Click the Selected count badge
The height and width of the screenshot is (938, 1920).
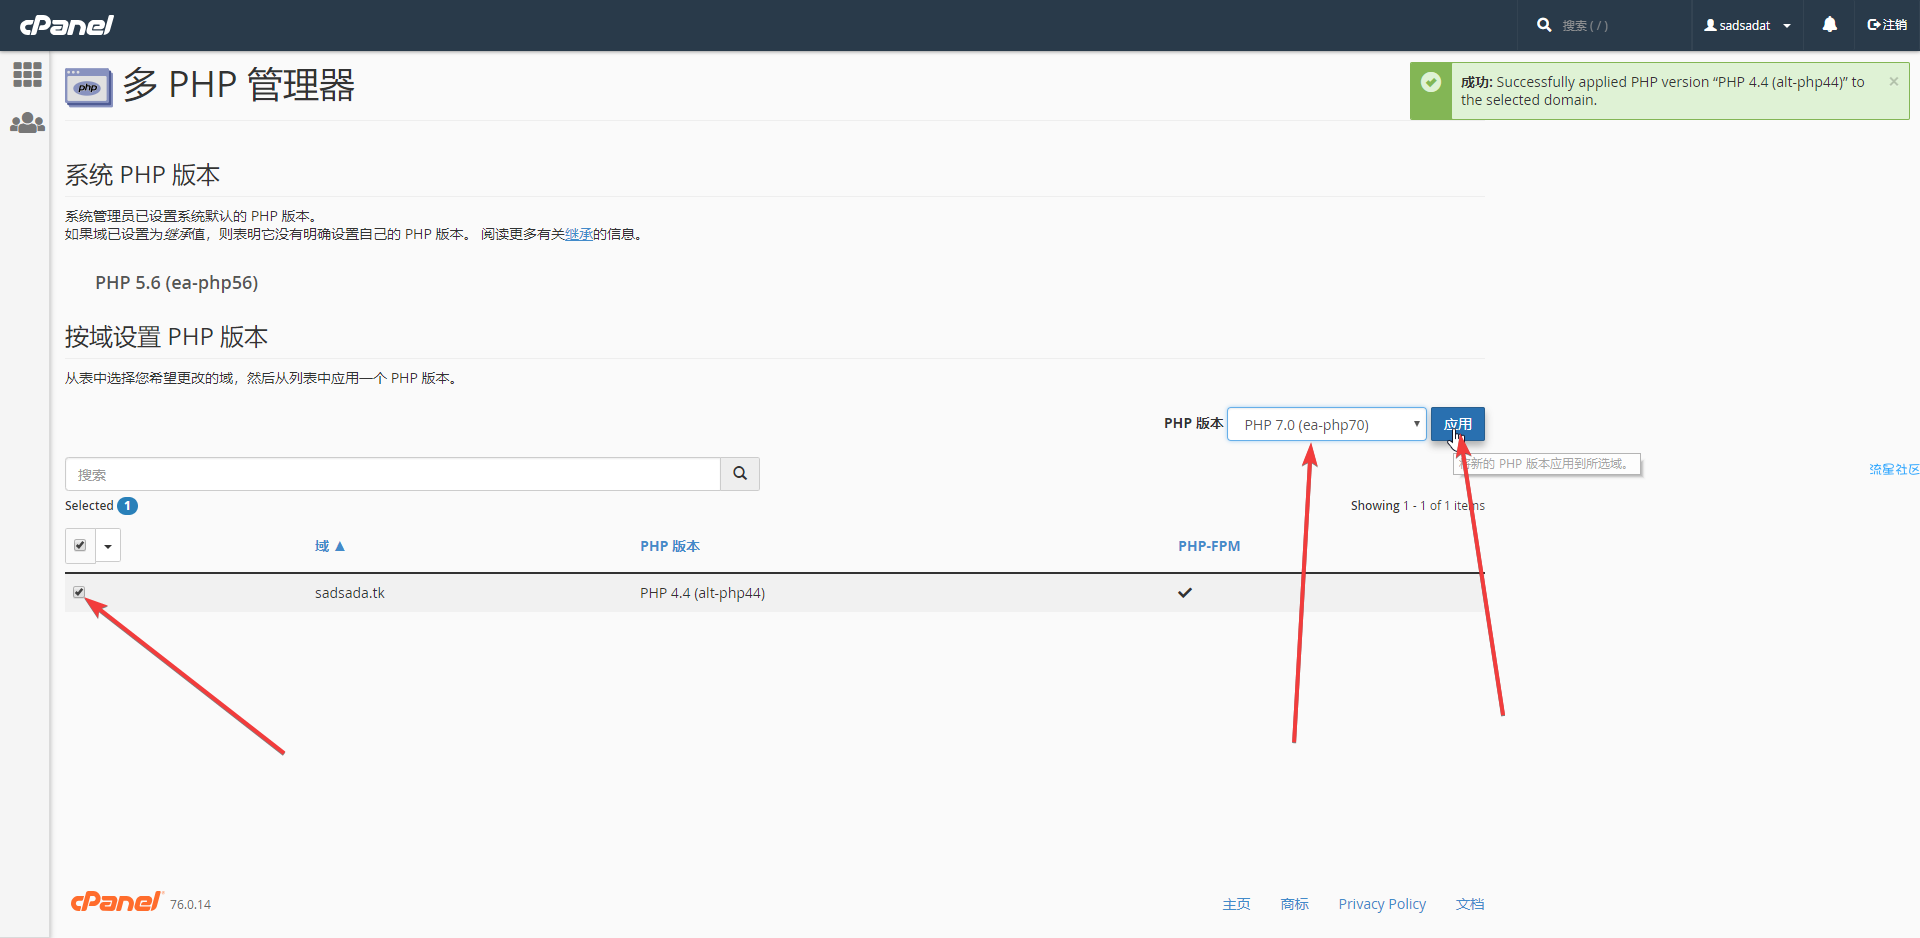(x=127, y=506)
